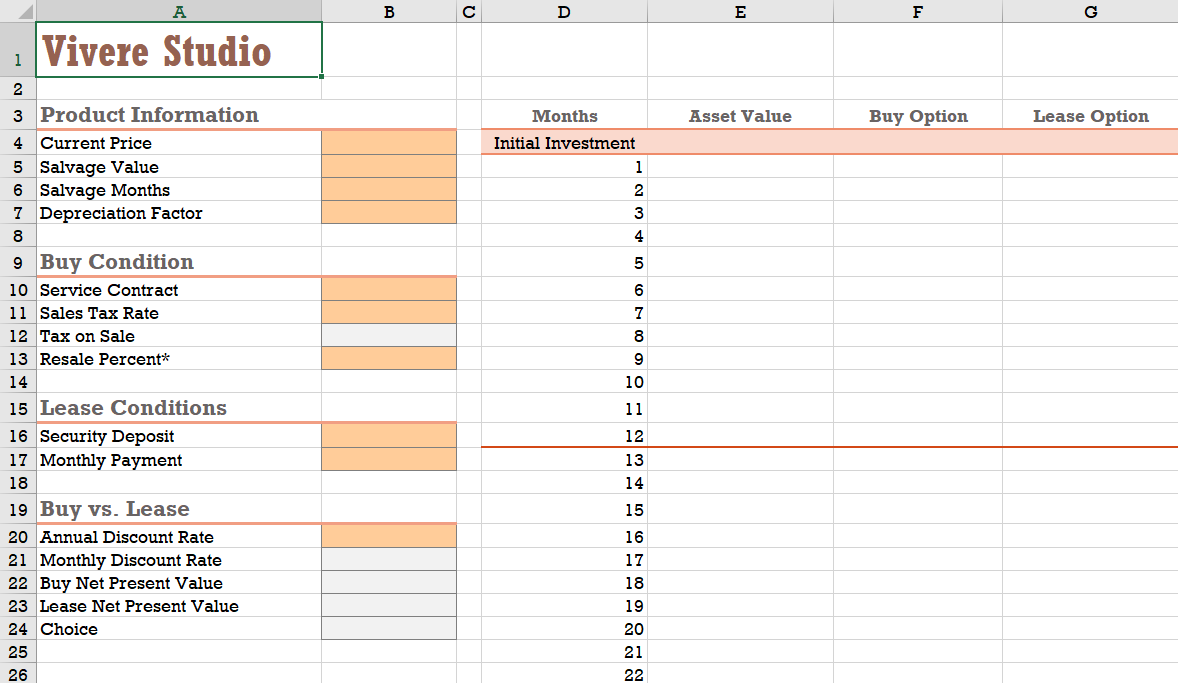
Task: Select the month 1 cell
Action: (x=564, y=167)
